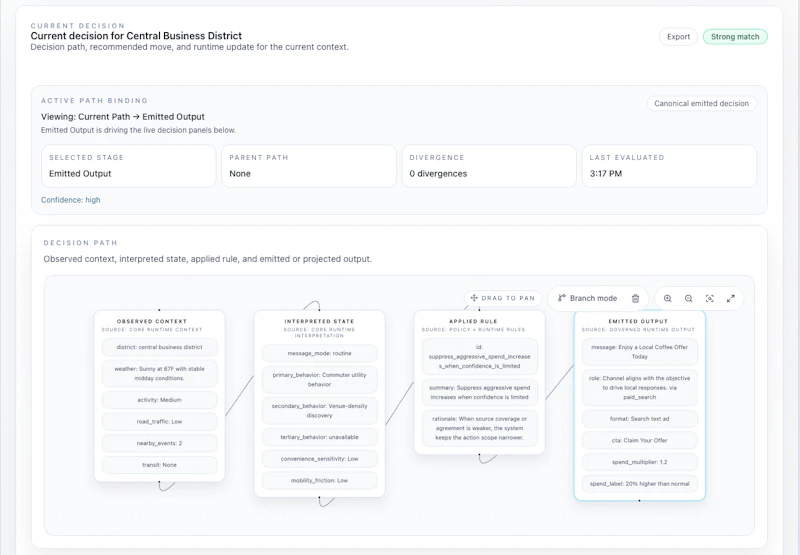
Task: Click 'mobility_friction: Low' field
Action: point(319,481)
